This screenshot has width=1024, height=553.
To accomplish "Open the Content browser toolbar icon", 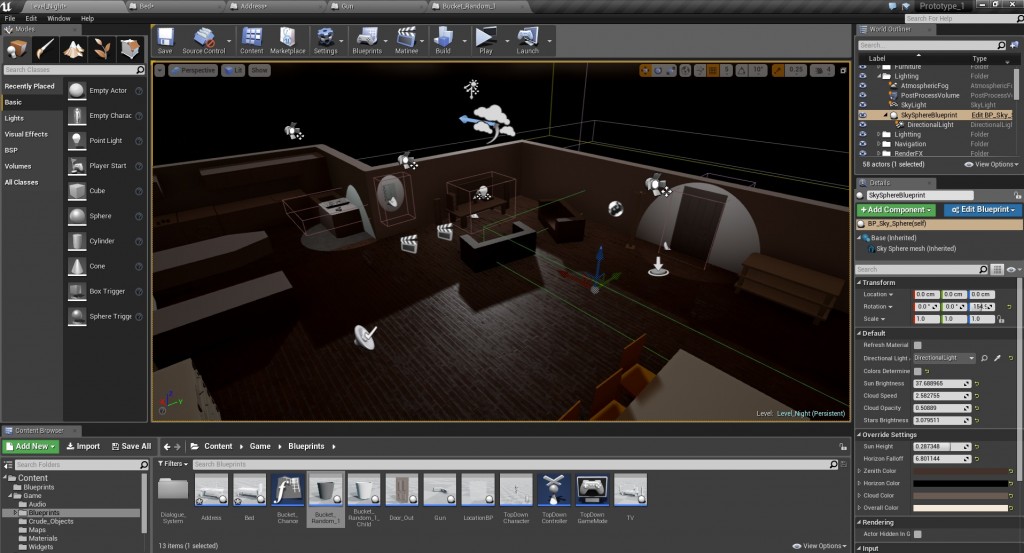I will [x=251, y=40].
